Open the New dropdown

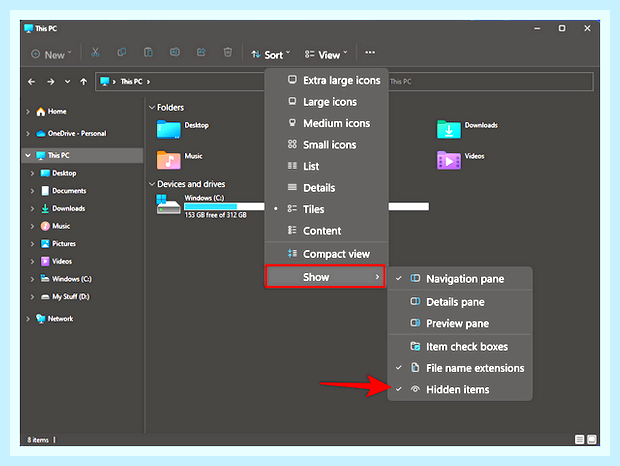tap(51, 55)
